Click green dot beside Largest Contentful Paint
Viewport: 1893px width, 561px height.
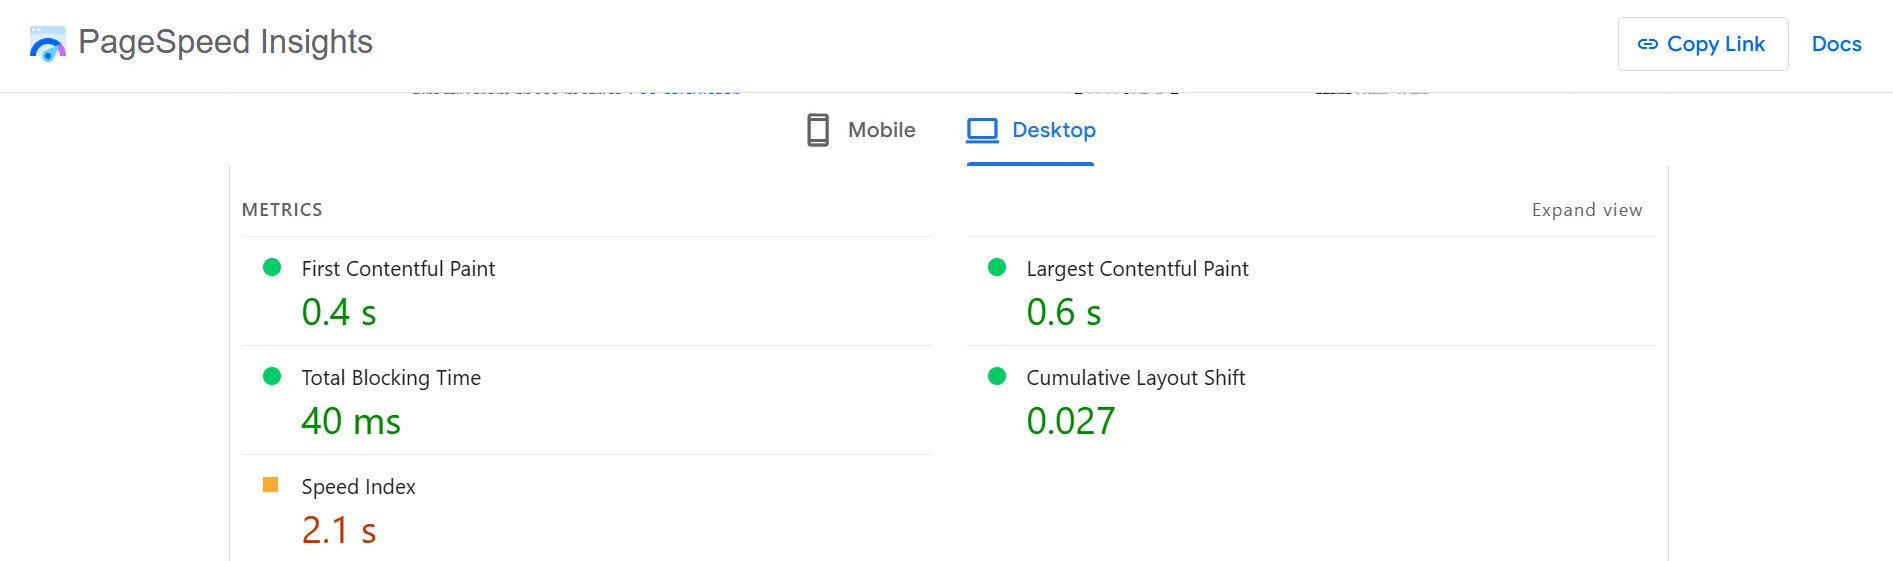[x=997, y=267]
